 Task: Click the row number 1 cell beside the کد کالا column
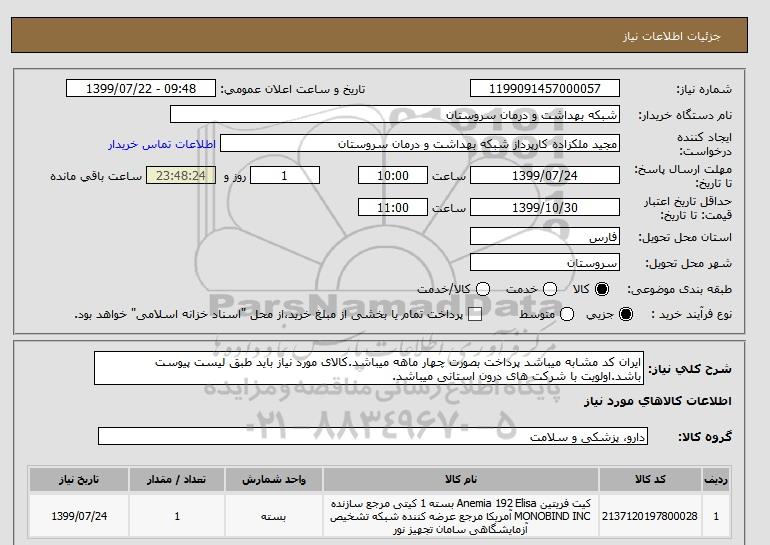pyautogui.click(x=716, y=516)
